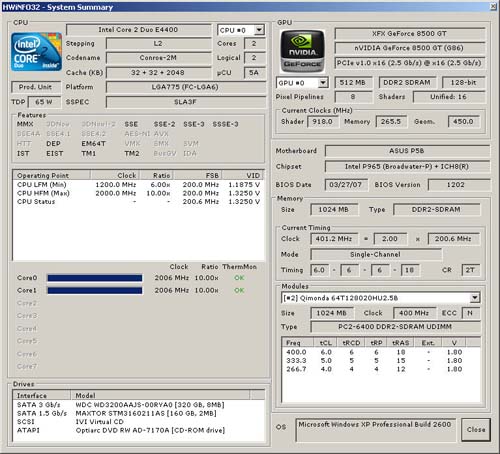Click the Stepping L2 field
The image size is (500, 454).
pyautogui.click(x=158, y=44)
